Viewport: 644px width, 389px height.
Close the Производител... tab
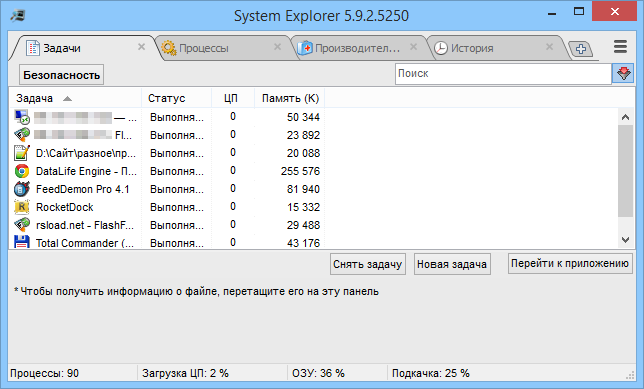click(414, 47)
